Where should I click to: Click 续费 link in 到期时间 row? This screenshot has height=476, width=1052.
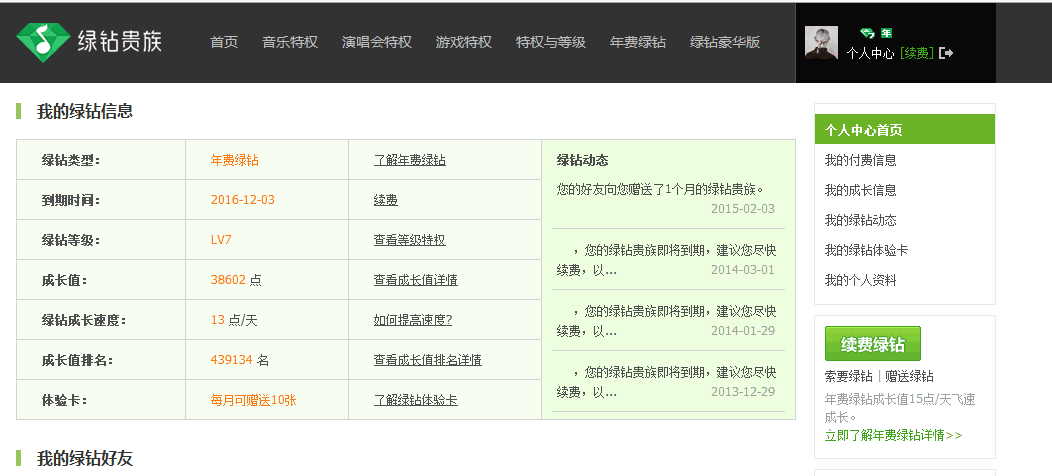click(386, 200)
